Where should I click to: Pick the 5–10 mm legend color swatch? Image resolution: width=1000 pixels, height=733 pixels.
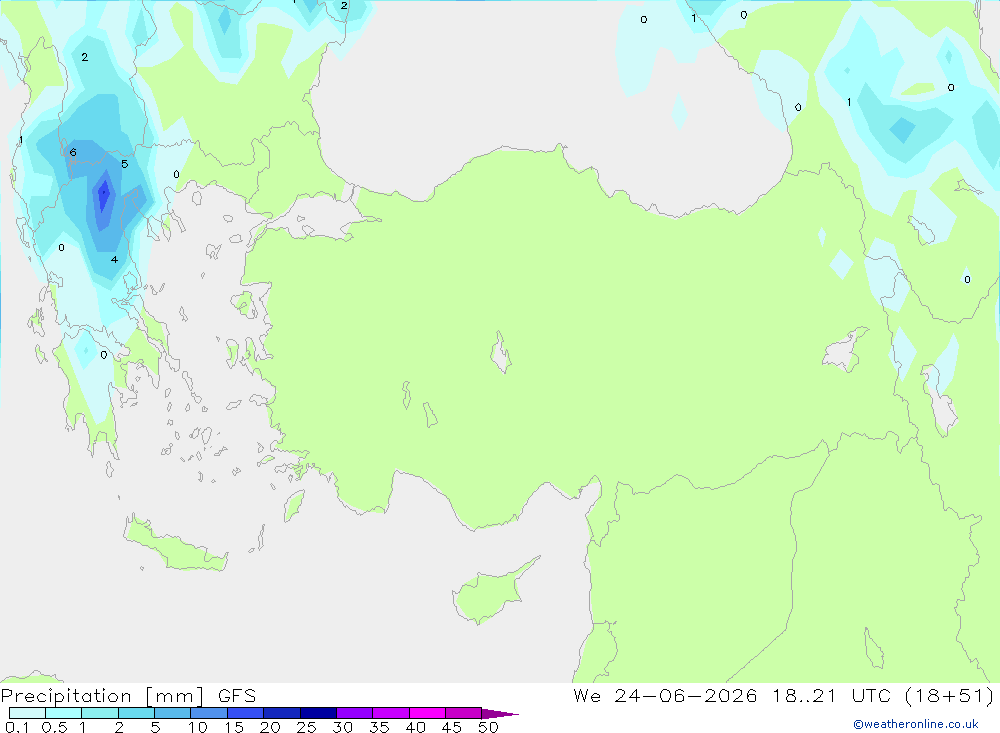point(173,713)
